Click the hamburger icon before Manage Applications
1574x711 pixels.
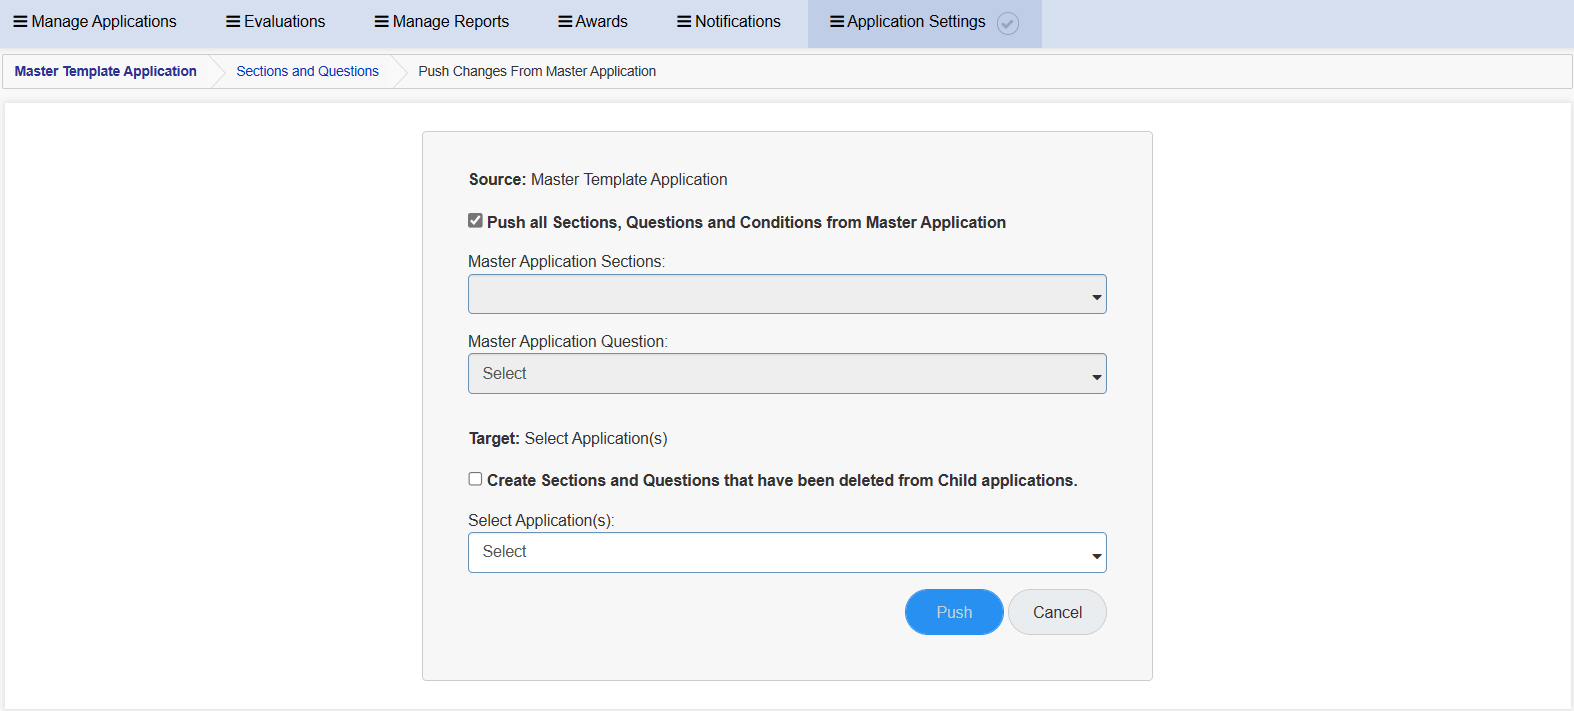pyautogui.click(x=20, y=22)
